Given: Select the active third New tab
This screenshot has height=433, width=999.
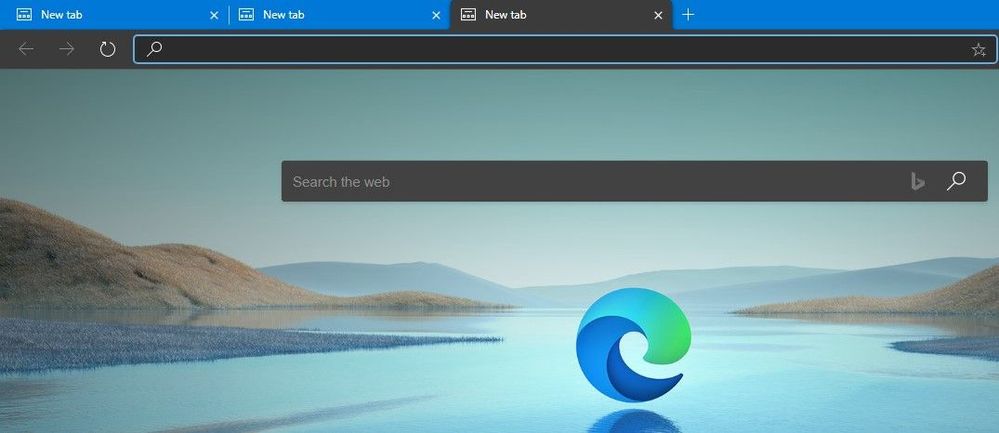Looking at the screenshot, I should click(x=561, y=15).
